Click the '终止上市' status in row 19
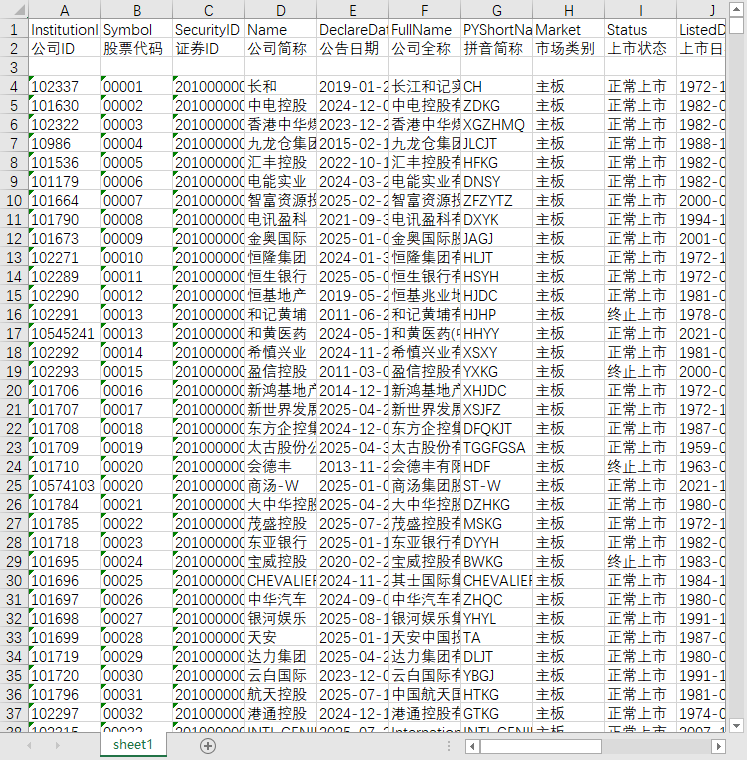Viewport: 747px width, 760px height. [640, 371]
